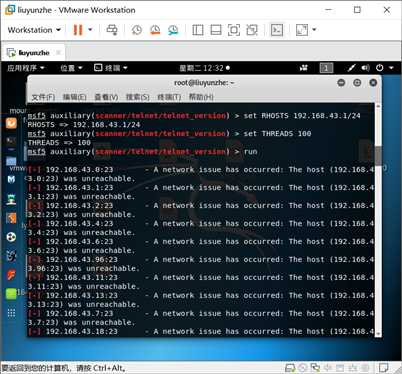402x374 pixels.
Task: Open the Workstation dropdown menu
Action: [34, 30]
